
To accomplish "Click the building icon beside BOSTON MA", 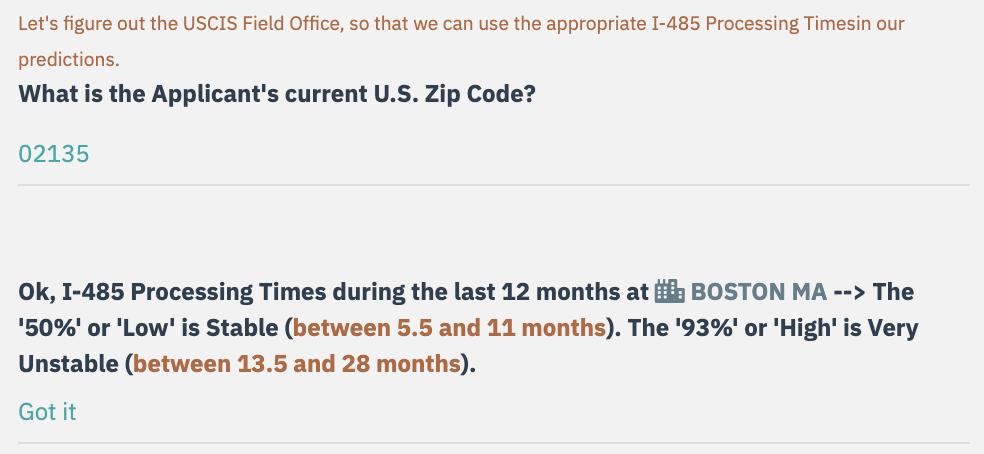I will pyautogui.click(x=669, y=292).
